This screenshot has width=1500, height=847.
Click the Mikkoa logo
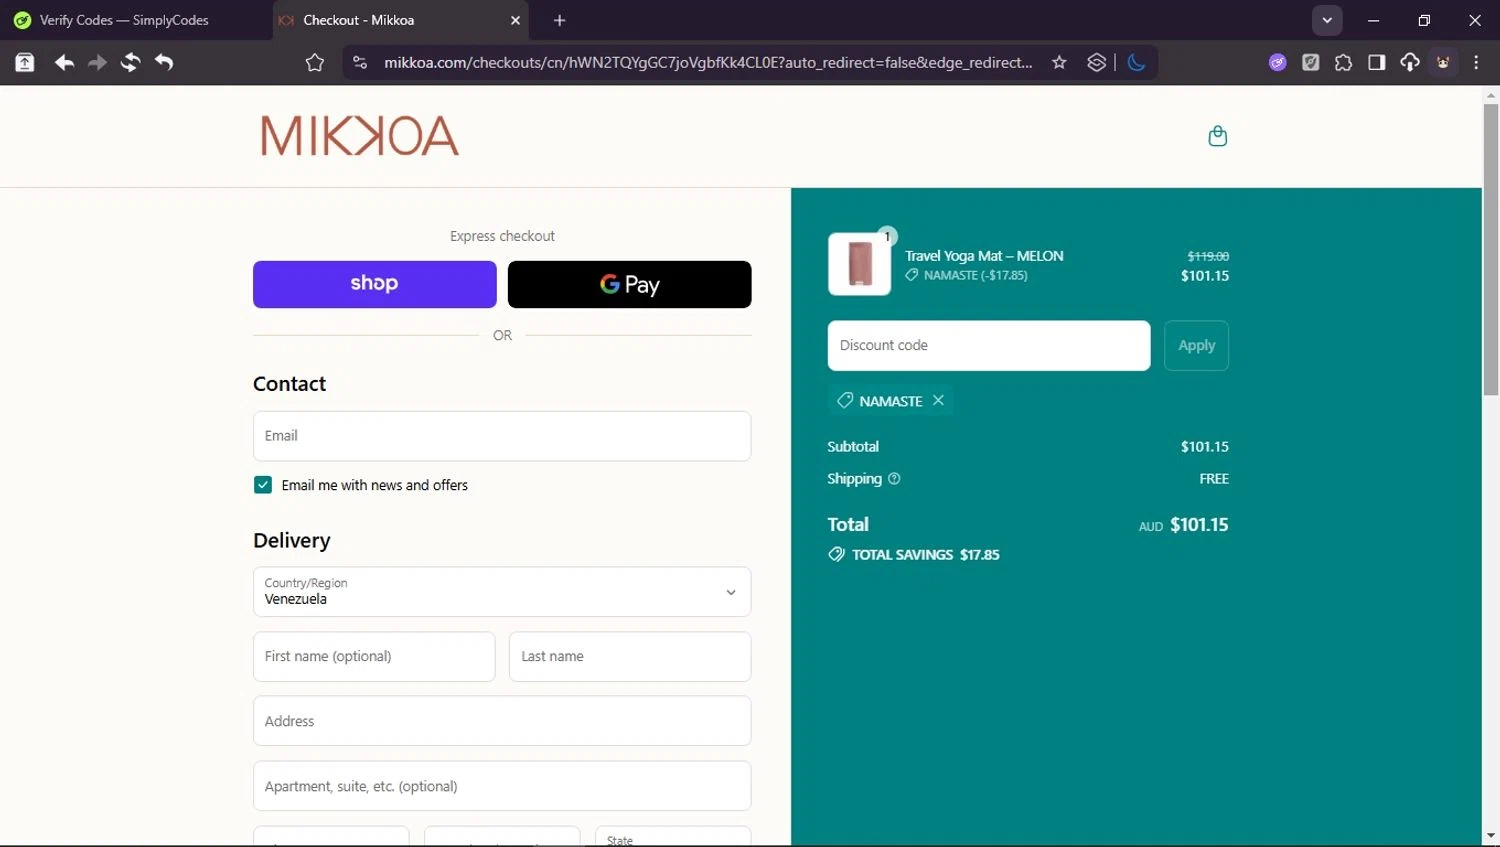[360, 136]
